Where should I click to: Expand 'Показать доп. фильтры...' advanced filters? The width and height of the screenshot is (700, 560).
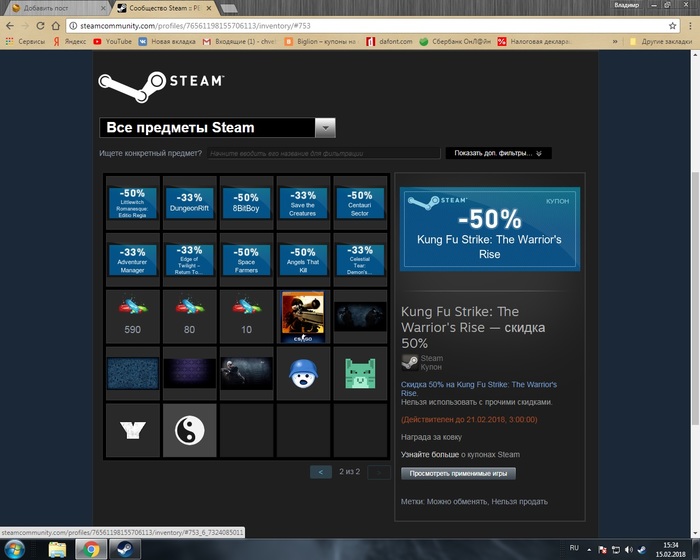click(x=498, y=153)
